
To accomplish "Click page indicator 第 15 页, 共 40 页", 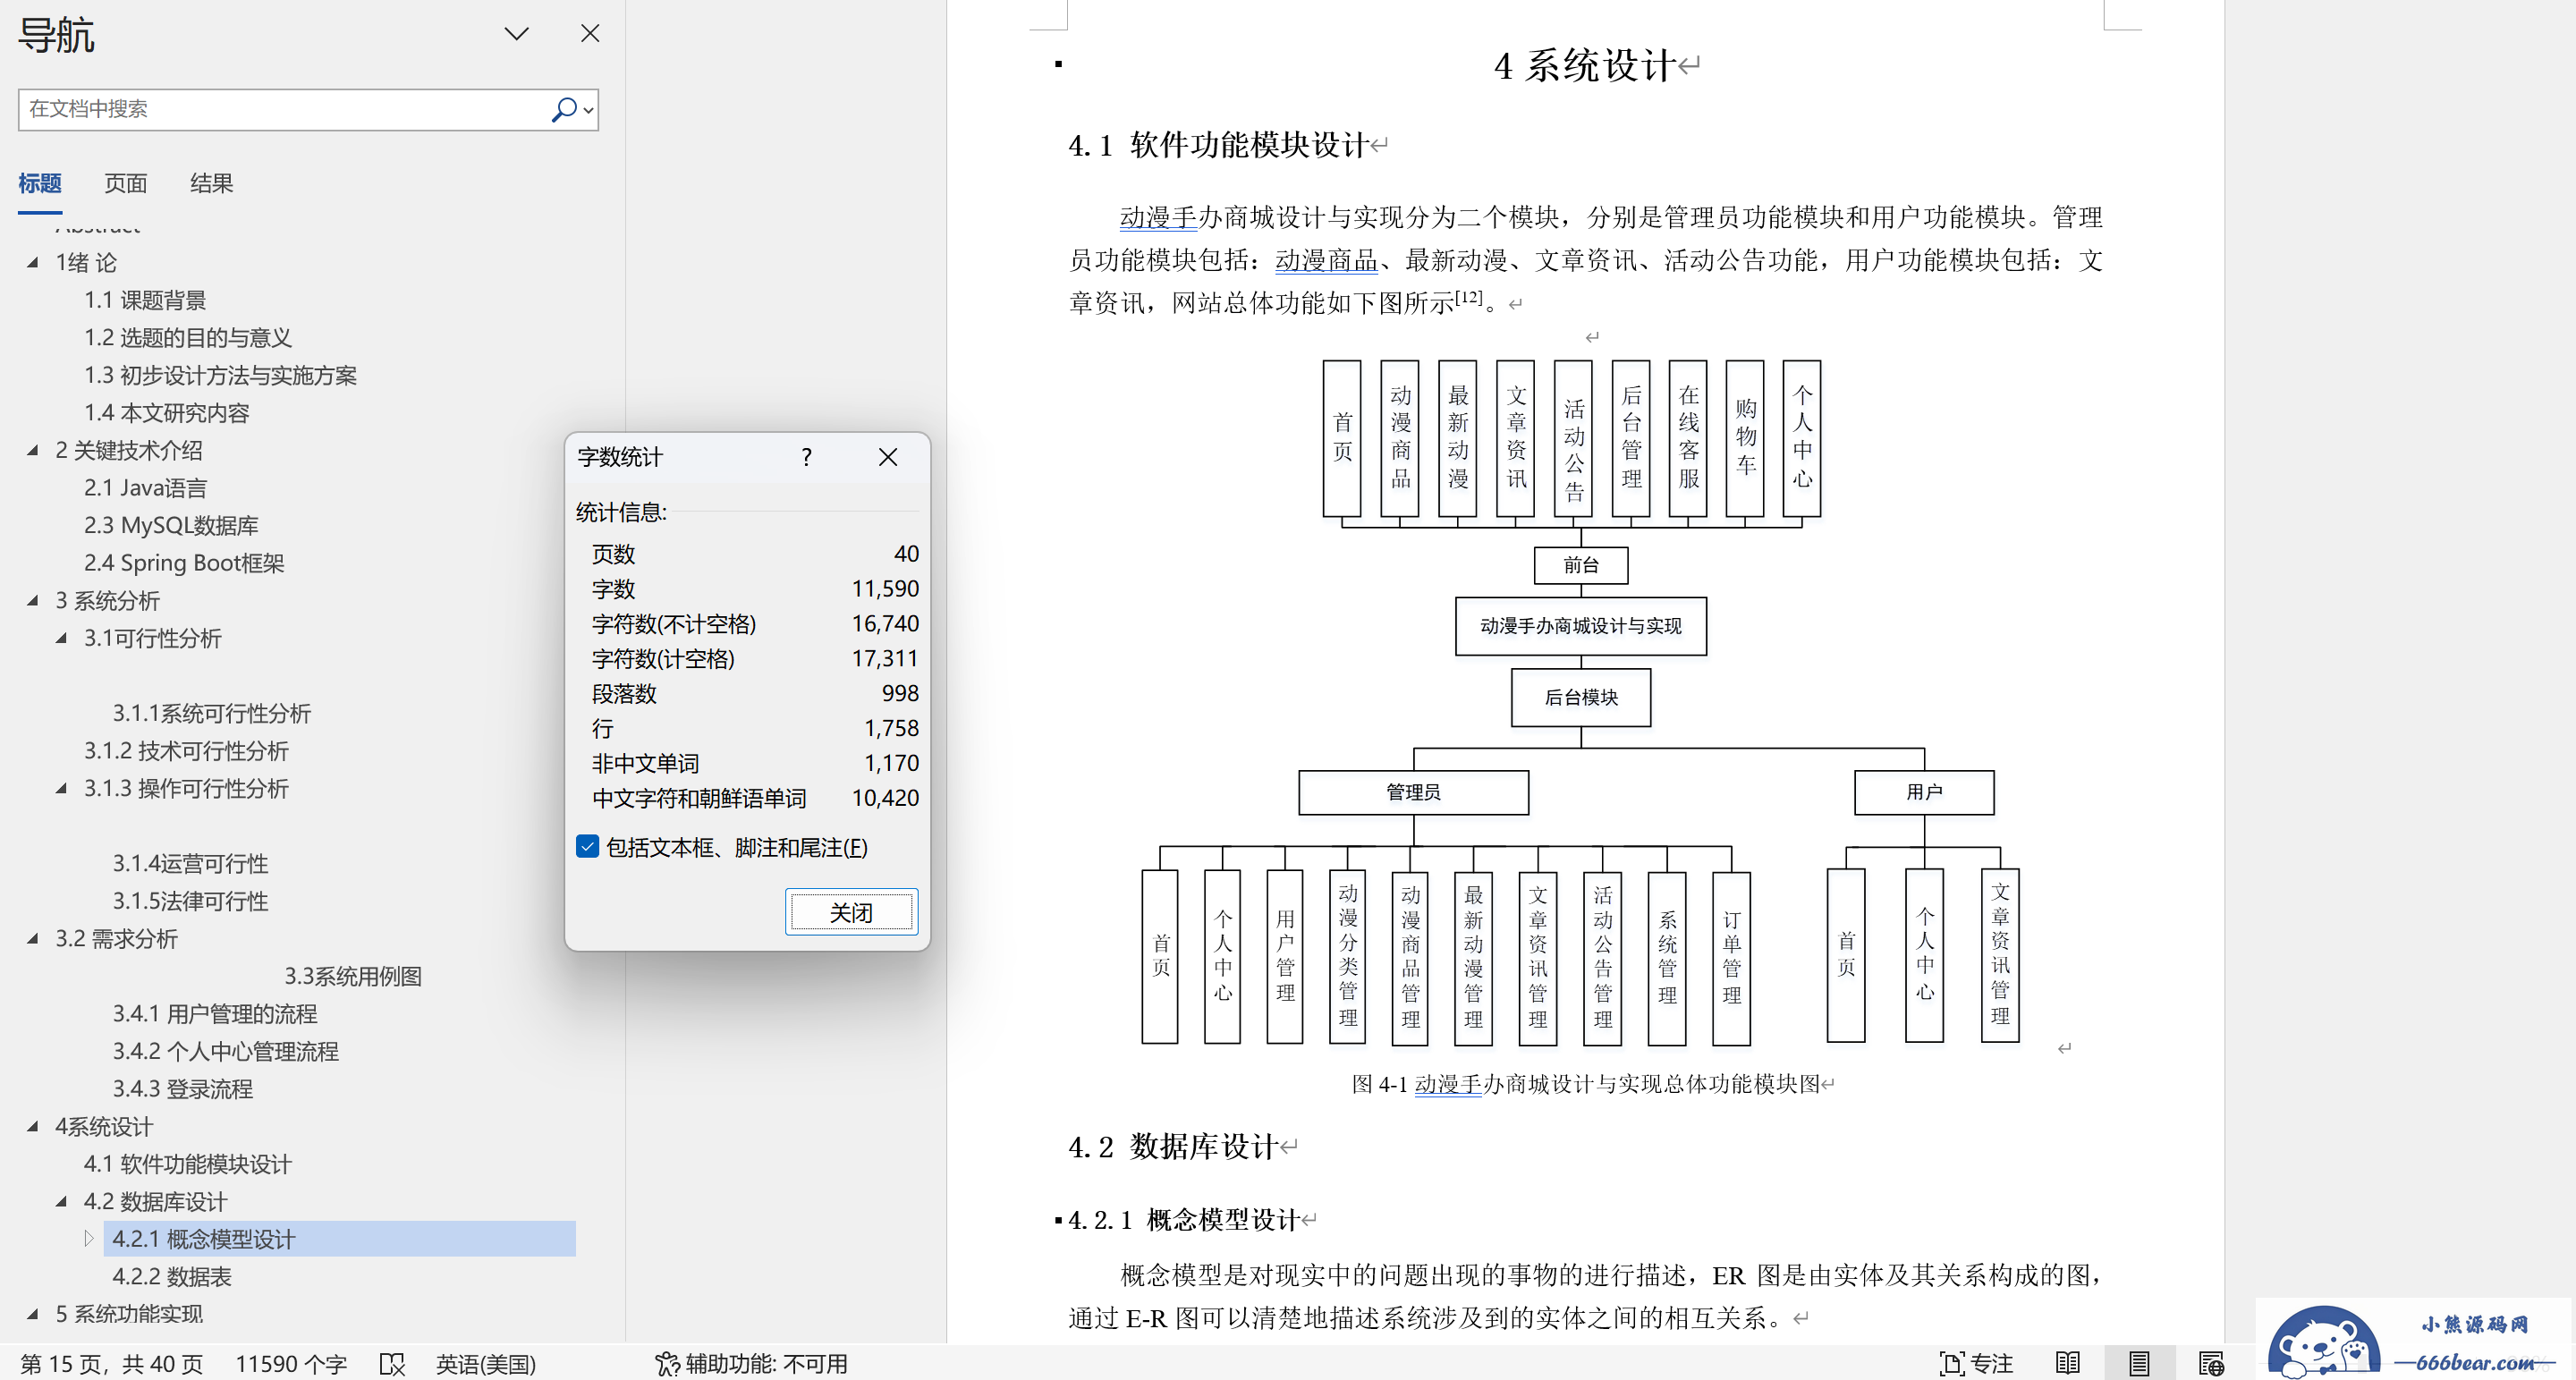I will [111, 1363].
